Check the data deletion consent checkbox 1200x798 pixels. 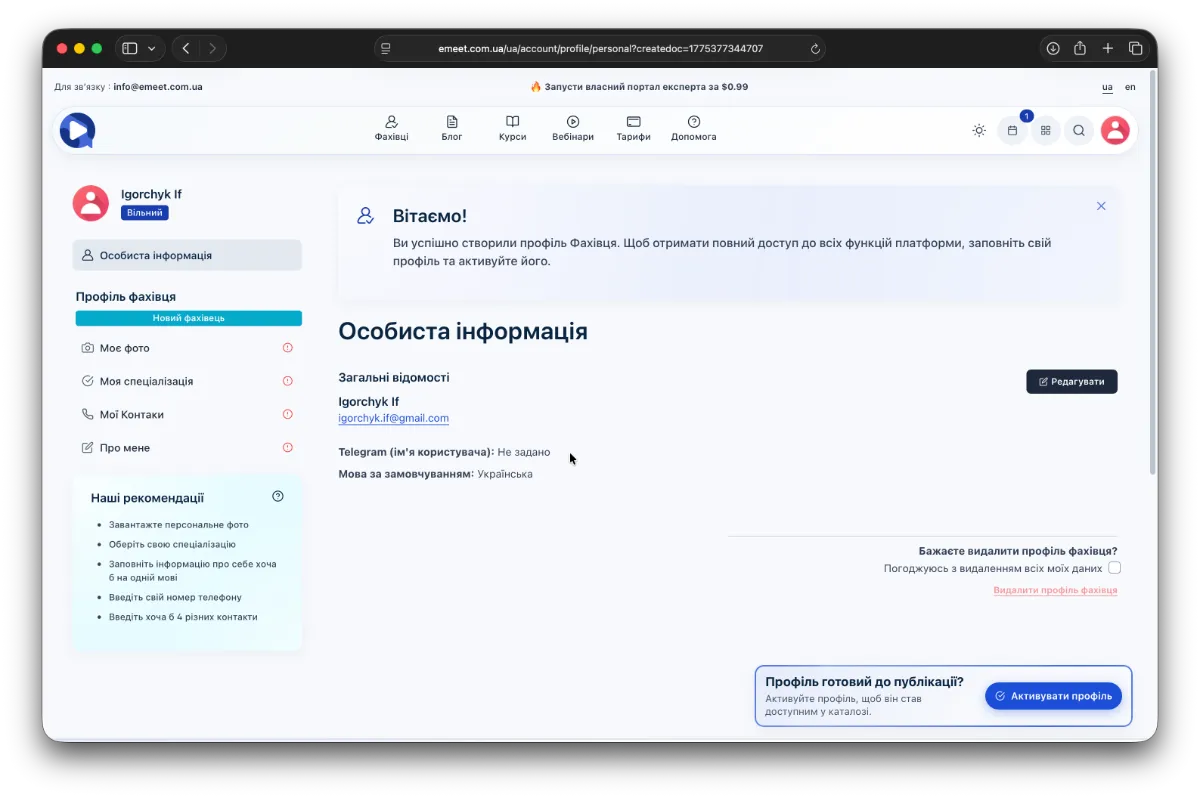point(1114,568)
